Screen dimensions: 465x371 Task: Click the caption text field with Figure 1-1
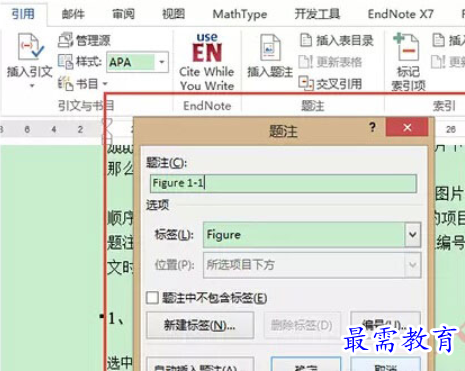[x=283, y=183]
